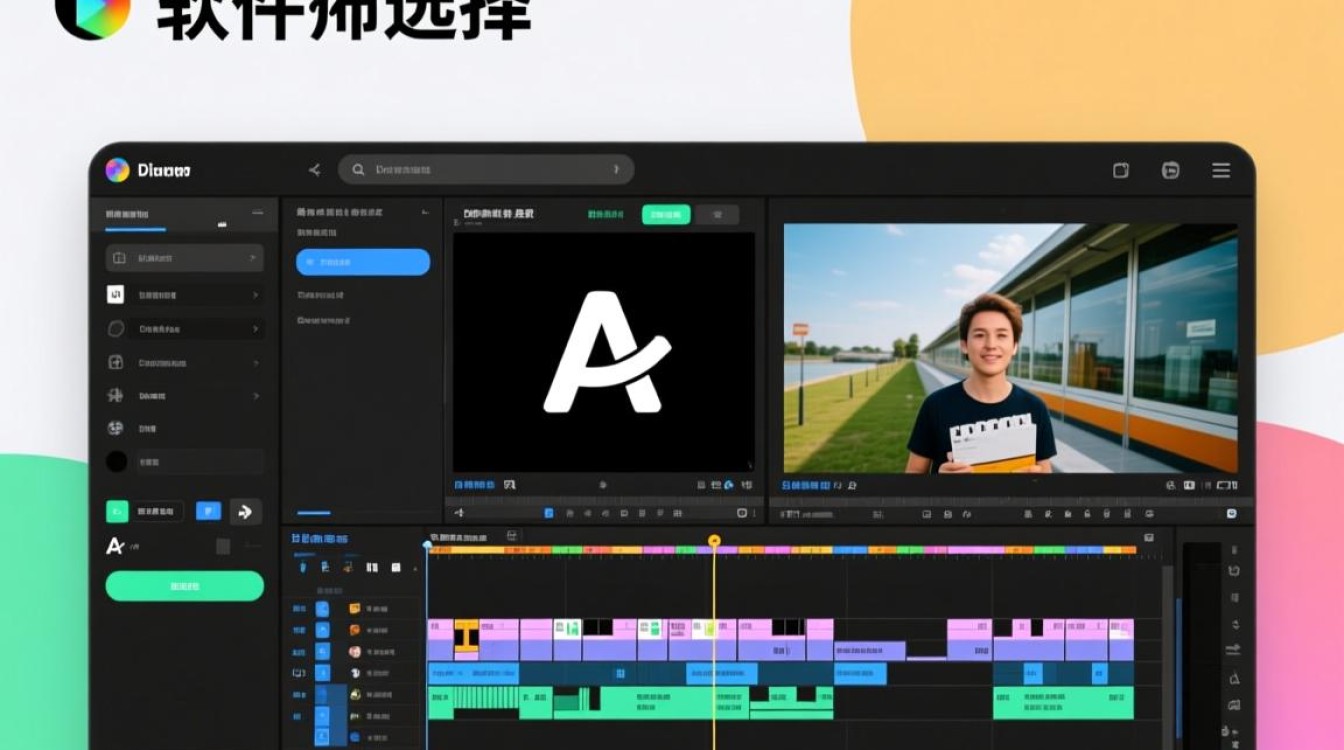Toggle the blue square on the third track header

[322, 651]
